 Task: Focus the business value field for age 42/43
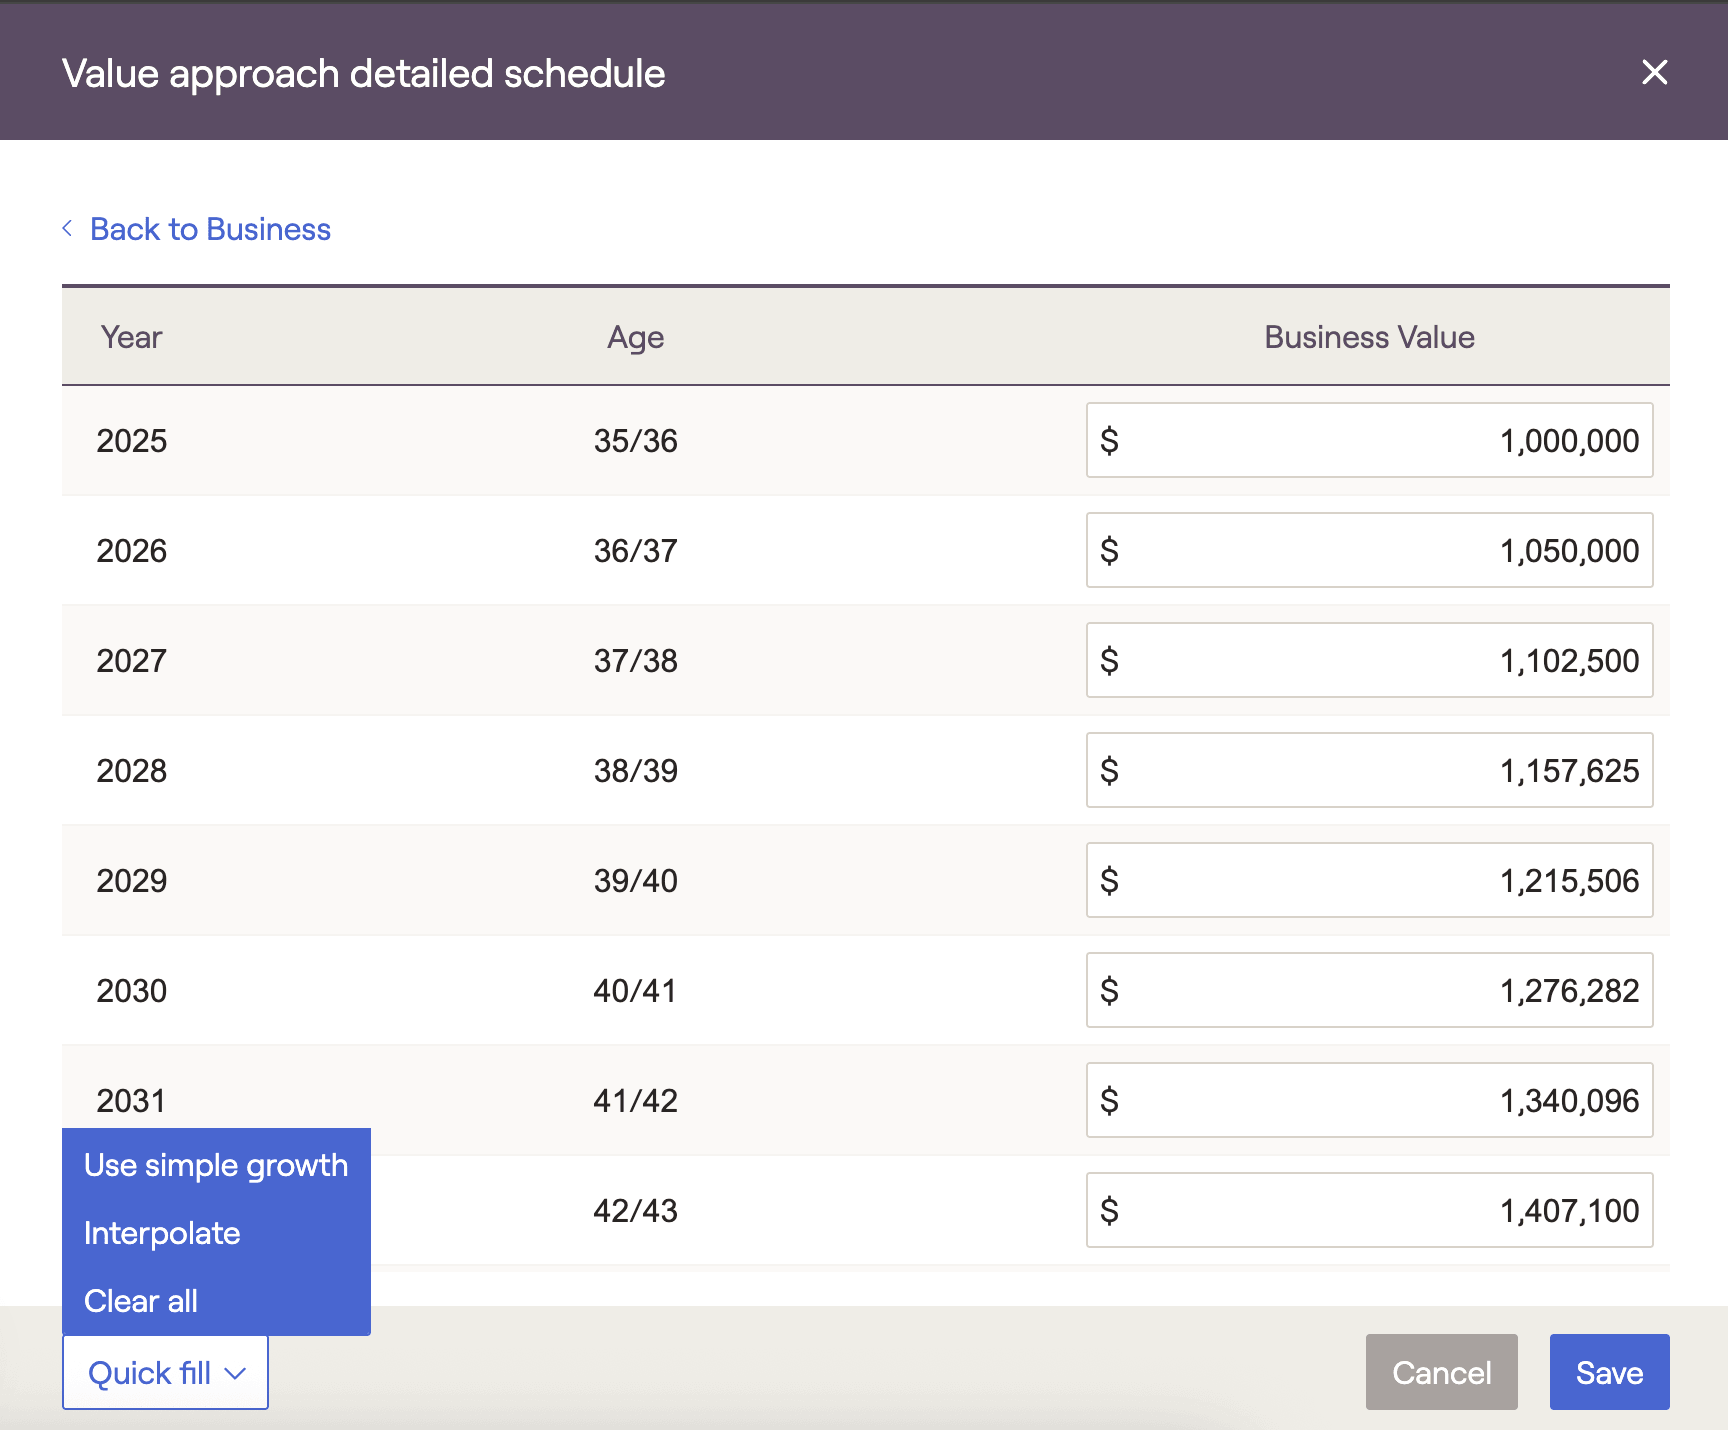(1368, 1210)
